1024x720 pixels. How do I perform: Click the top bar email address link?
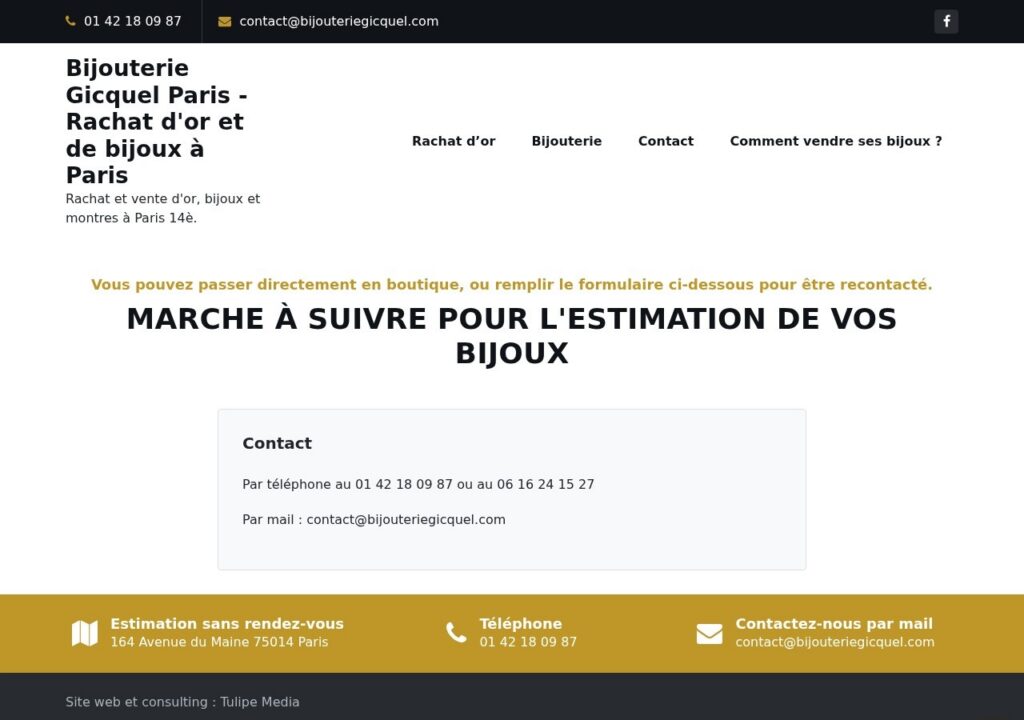pos(339,21)
